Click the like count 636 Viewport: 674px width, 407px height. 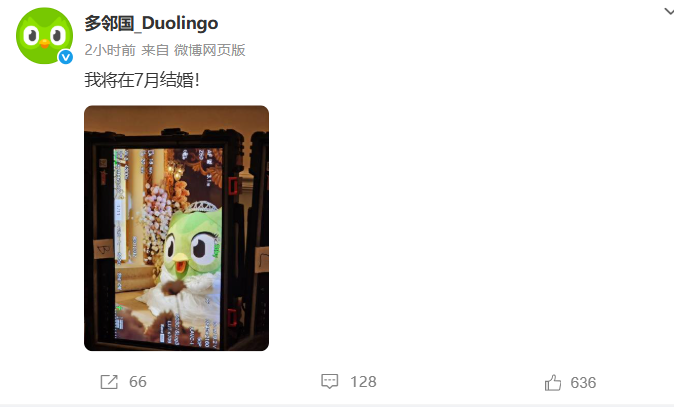coord(583,383)
